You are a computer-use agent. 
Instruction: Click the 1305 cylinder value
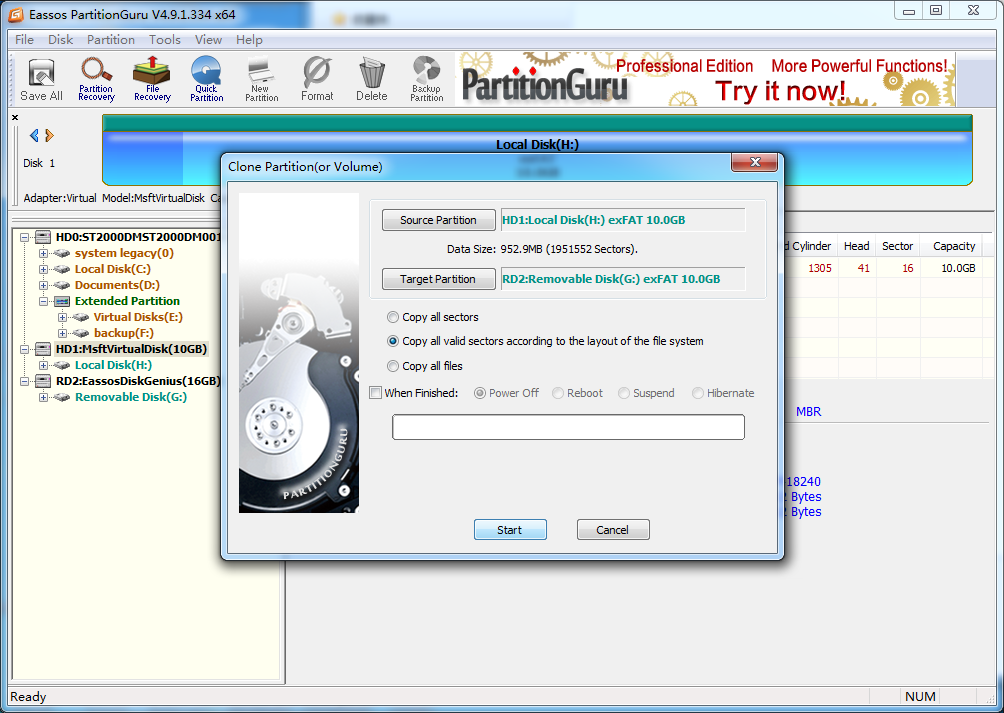[820, 268]
